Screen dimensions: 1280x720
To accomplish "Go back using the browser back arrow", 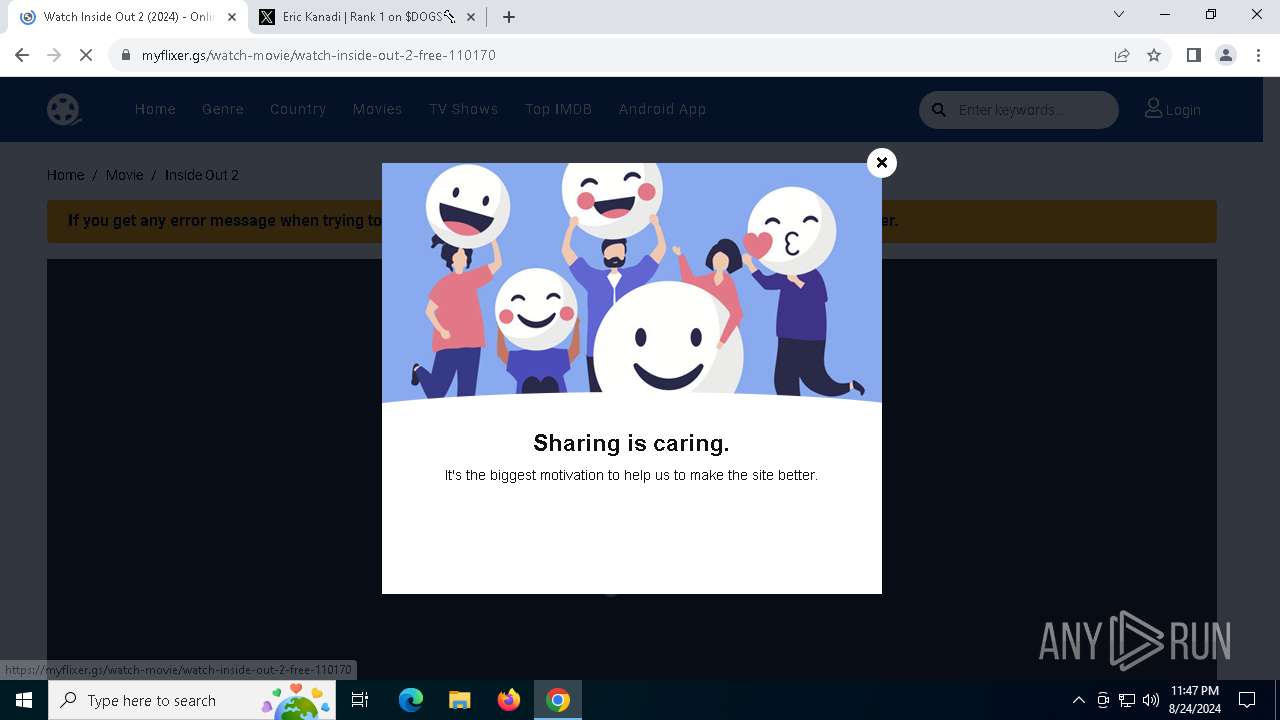I will coord(22,55).
